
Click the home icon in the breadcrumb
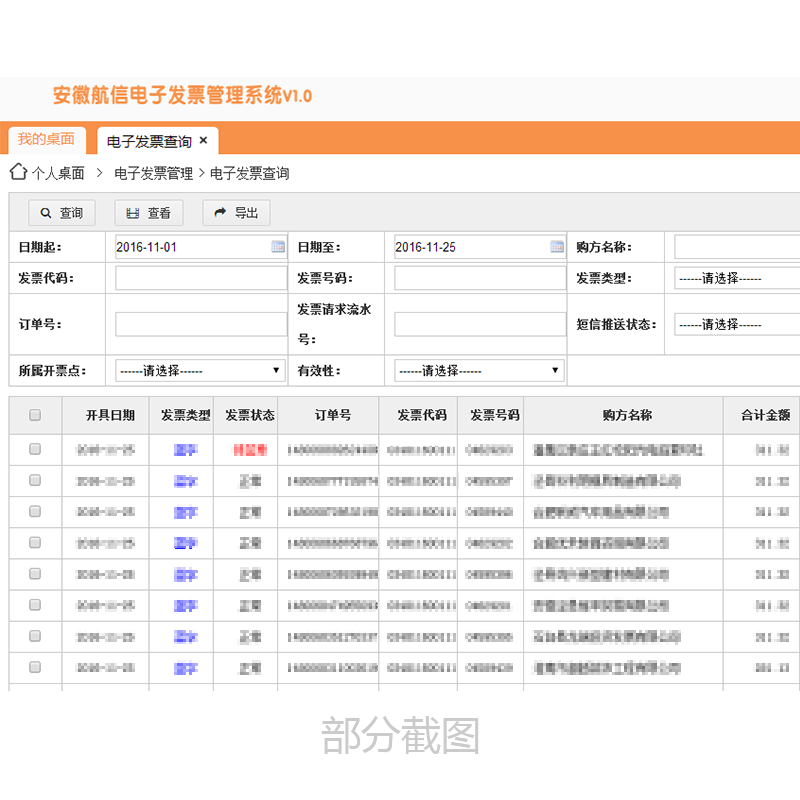coord(18,172)
